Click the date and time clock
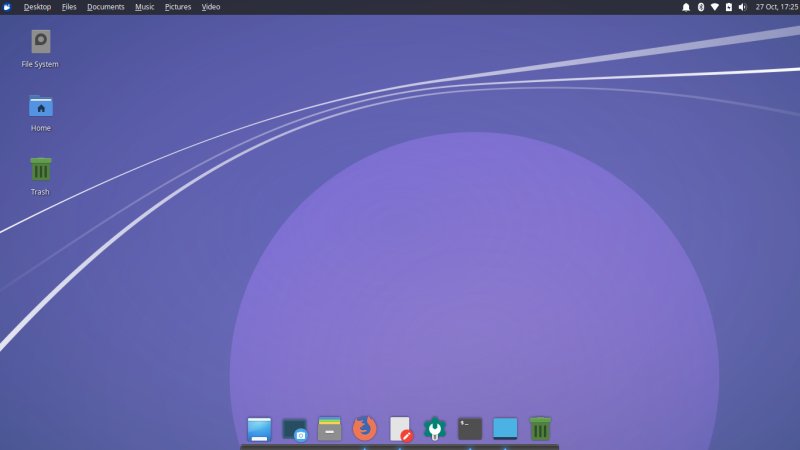This screenshot has width=800, height=450. click(x=776, y=7)
